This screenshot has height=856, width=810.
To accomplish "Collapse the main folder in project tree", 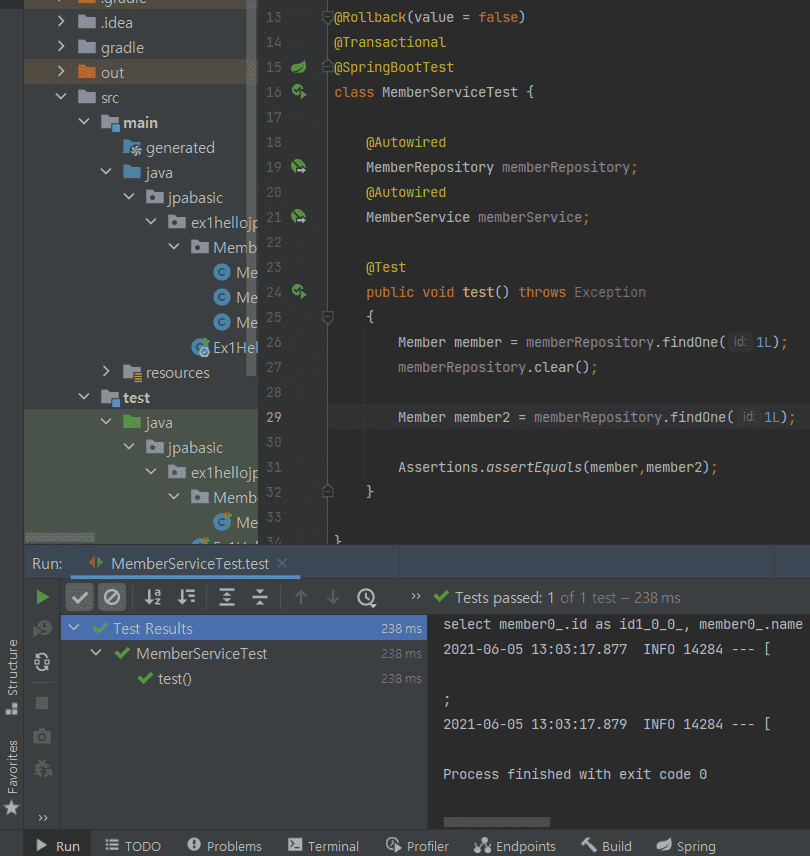I will pos(85,123).
